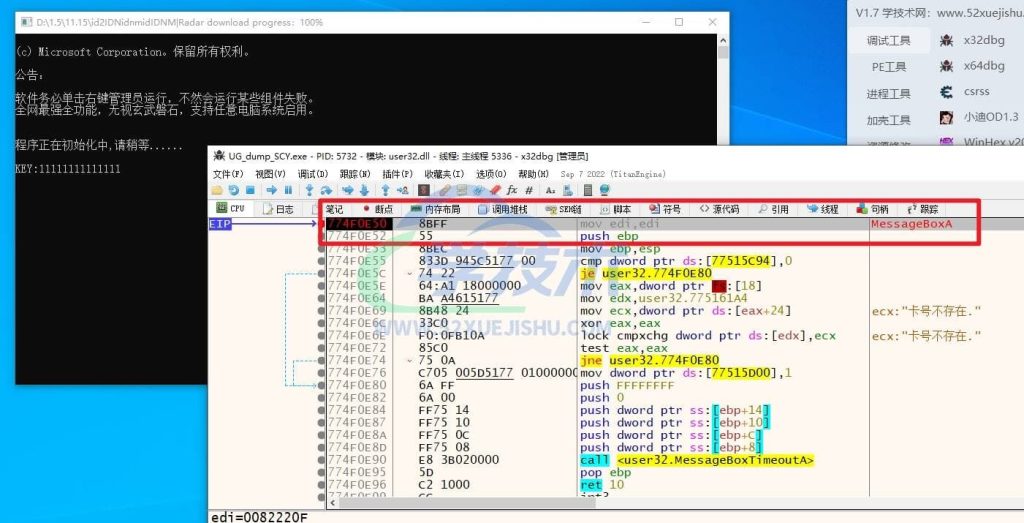1024x523 pixels.
Task: Toggle breakpoint bullet at address 774F0E74
Action: coord(321,360)
